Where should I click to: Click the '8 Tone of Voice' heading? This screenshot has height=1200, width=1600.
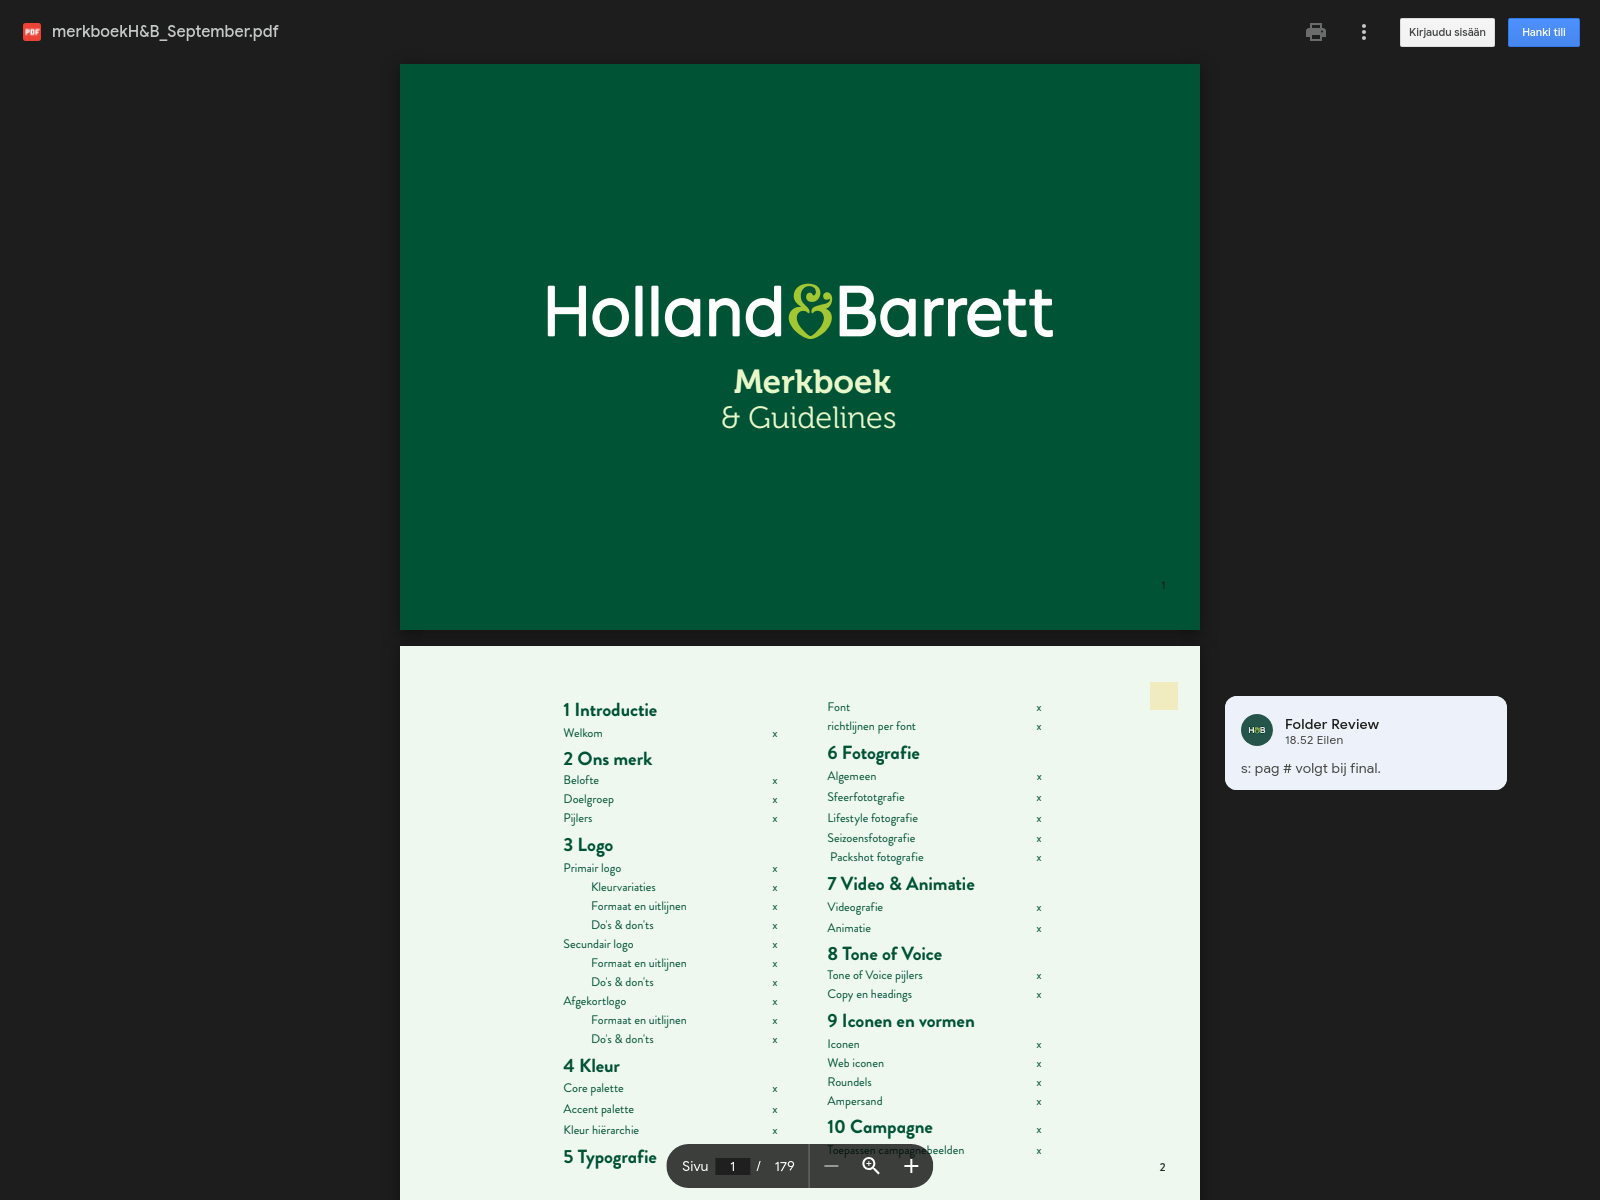pos(885,954)
